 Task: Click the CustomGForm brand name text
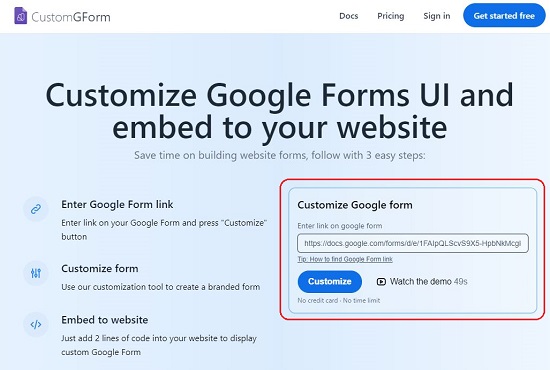pyautogui.click(x=71, y=17)
